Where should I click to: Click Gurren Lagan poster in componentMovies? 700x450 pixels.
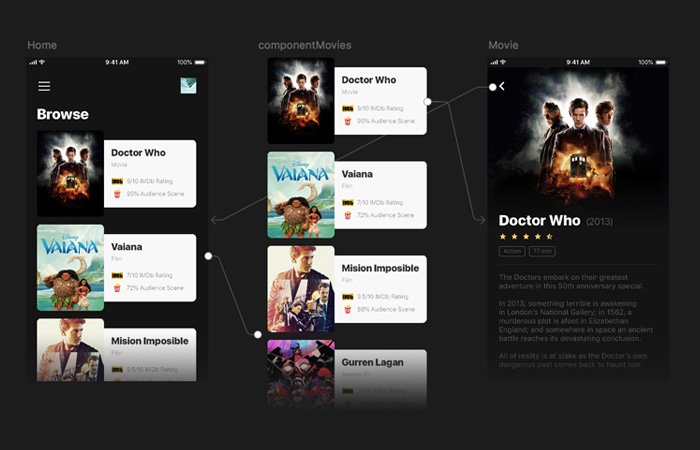pos(301,374)
